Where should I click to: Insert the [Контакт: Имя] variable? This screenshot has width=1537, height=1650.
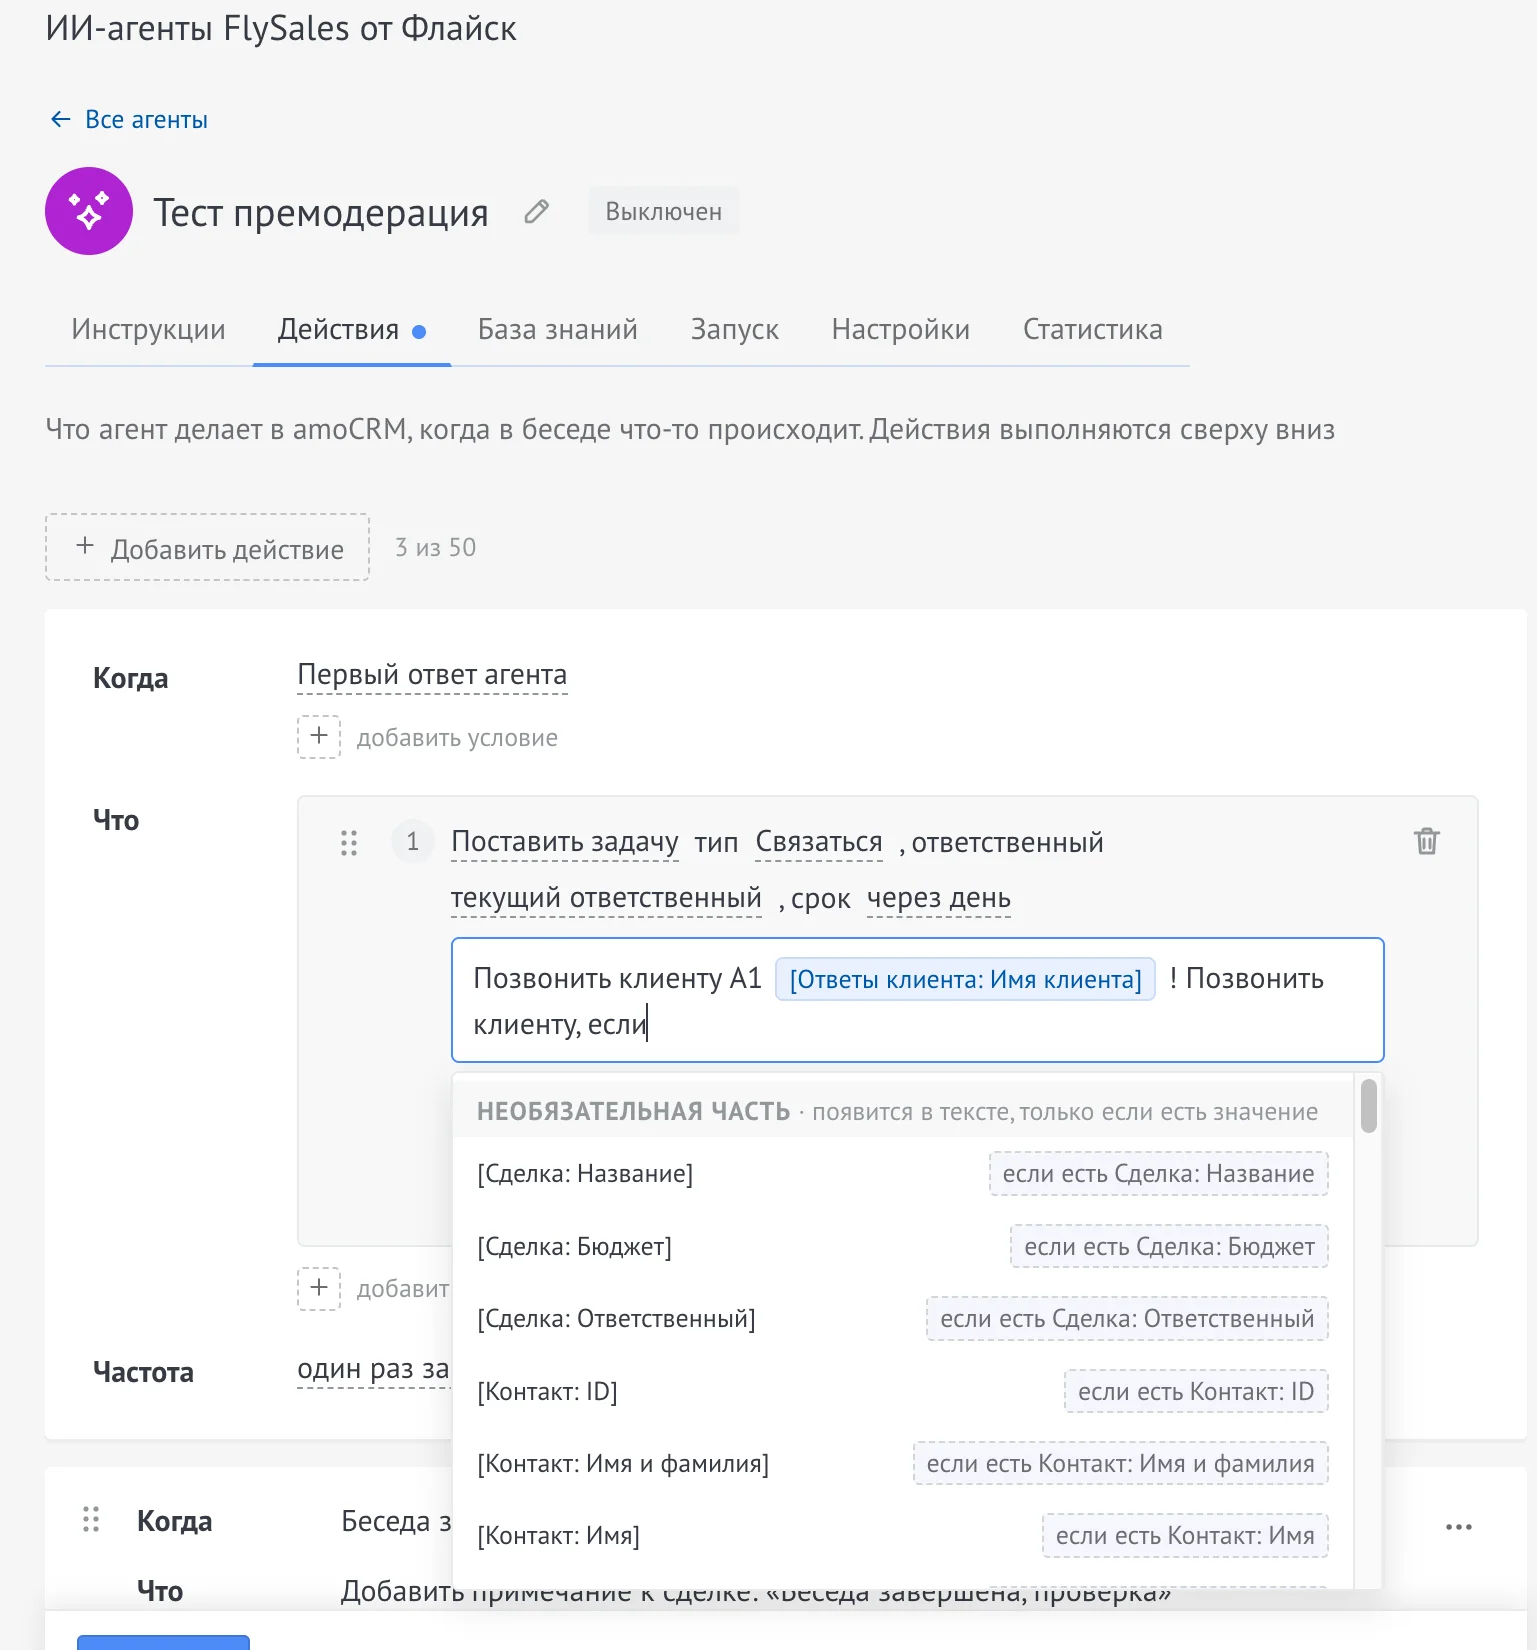pos(559,1535)
